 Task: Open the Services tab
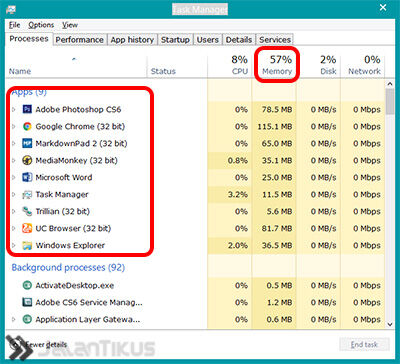point(275,40)
